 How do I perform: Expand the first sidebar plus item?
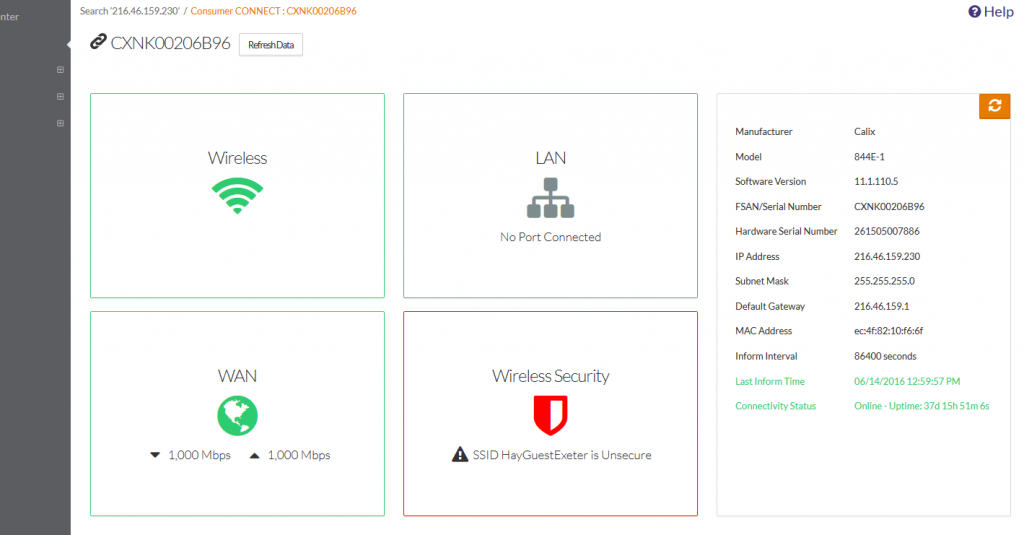point(60,70)
